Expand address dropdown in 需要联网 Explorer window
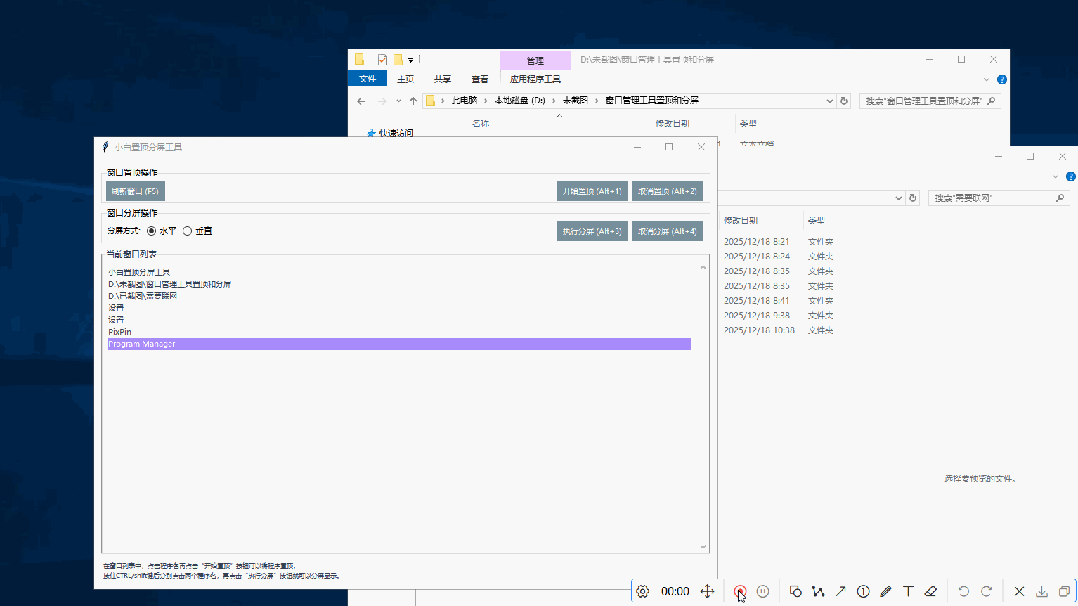 coord(898,198)
